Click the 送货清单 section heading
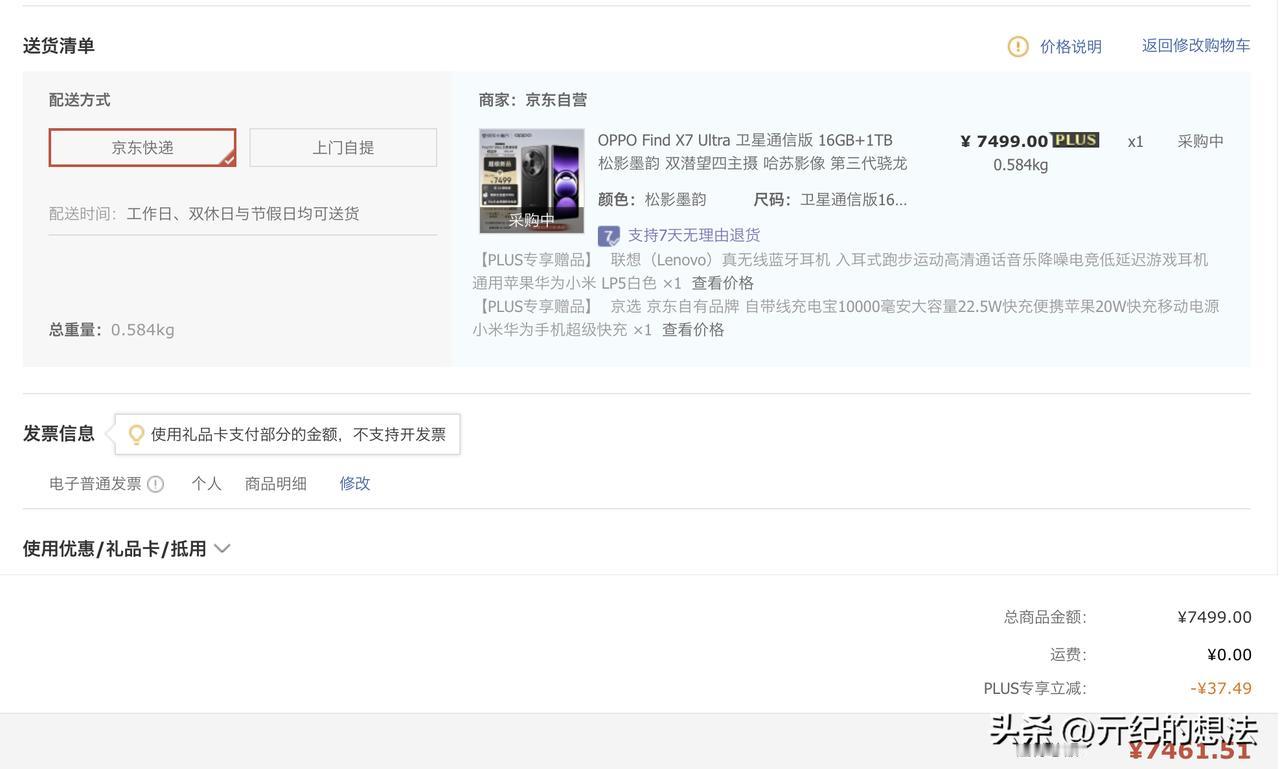Screen dimensions: 1280x769 click(x=59, y=45)
